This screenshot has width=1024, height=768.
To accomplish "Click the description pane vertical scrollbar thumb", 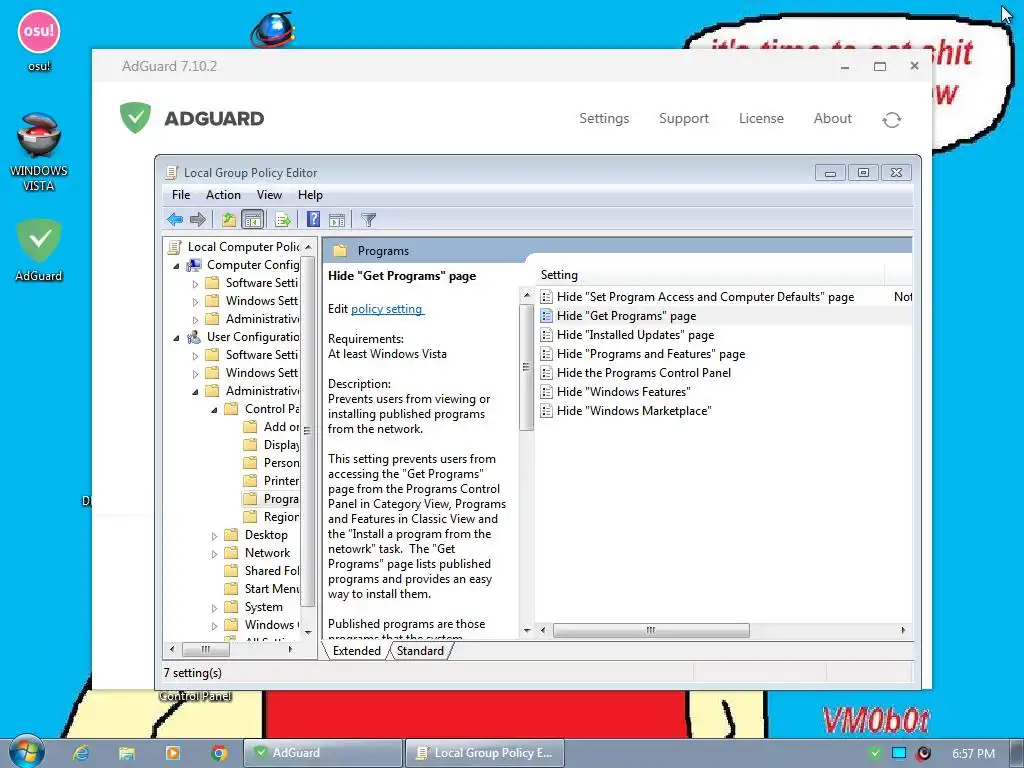I will pyautogui.click(x=526, y=366).
